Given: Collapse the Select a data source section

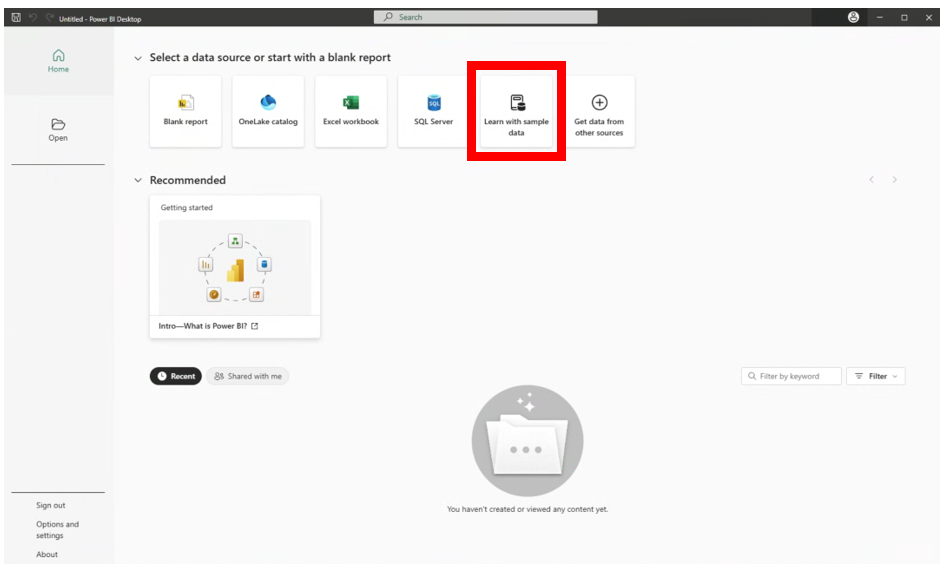Looking at the screenshot, I should [x=138, y=58].
